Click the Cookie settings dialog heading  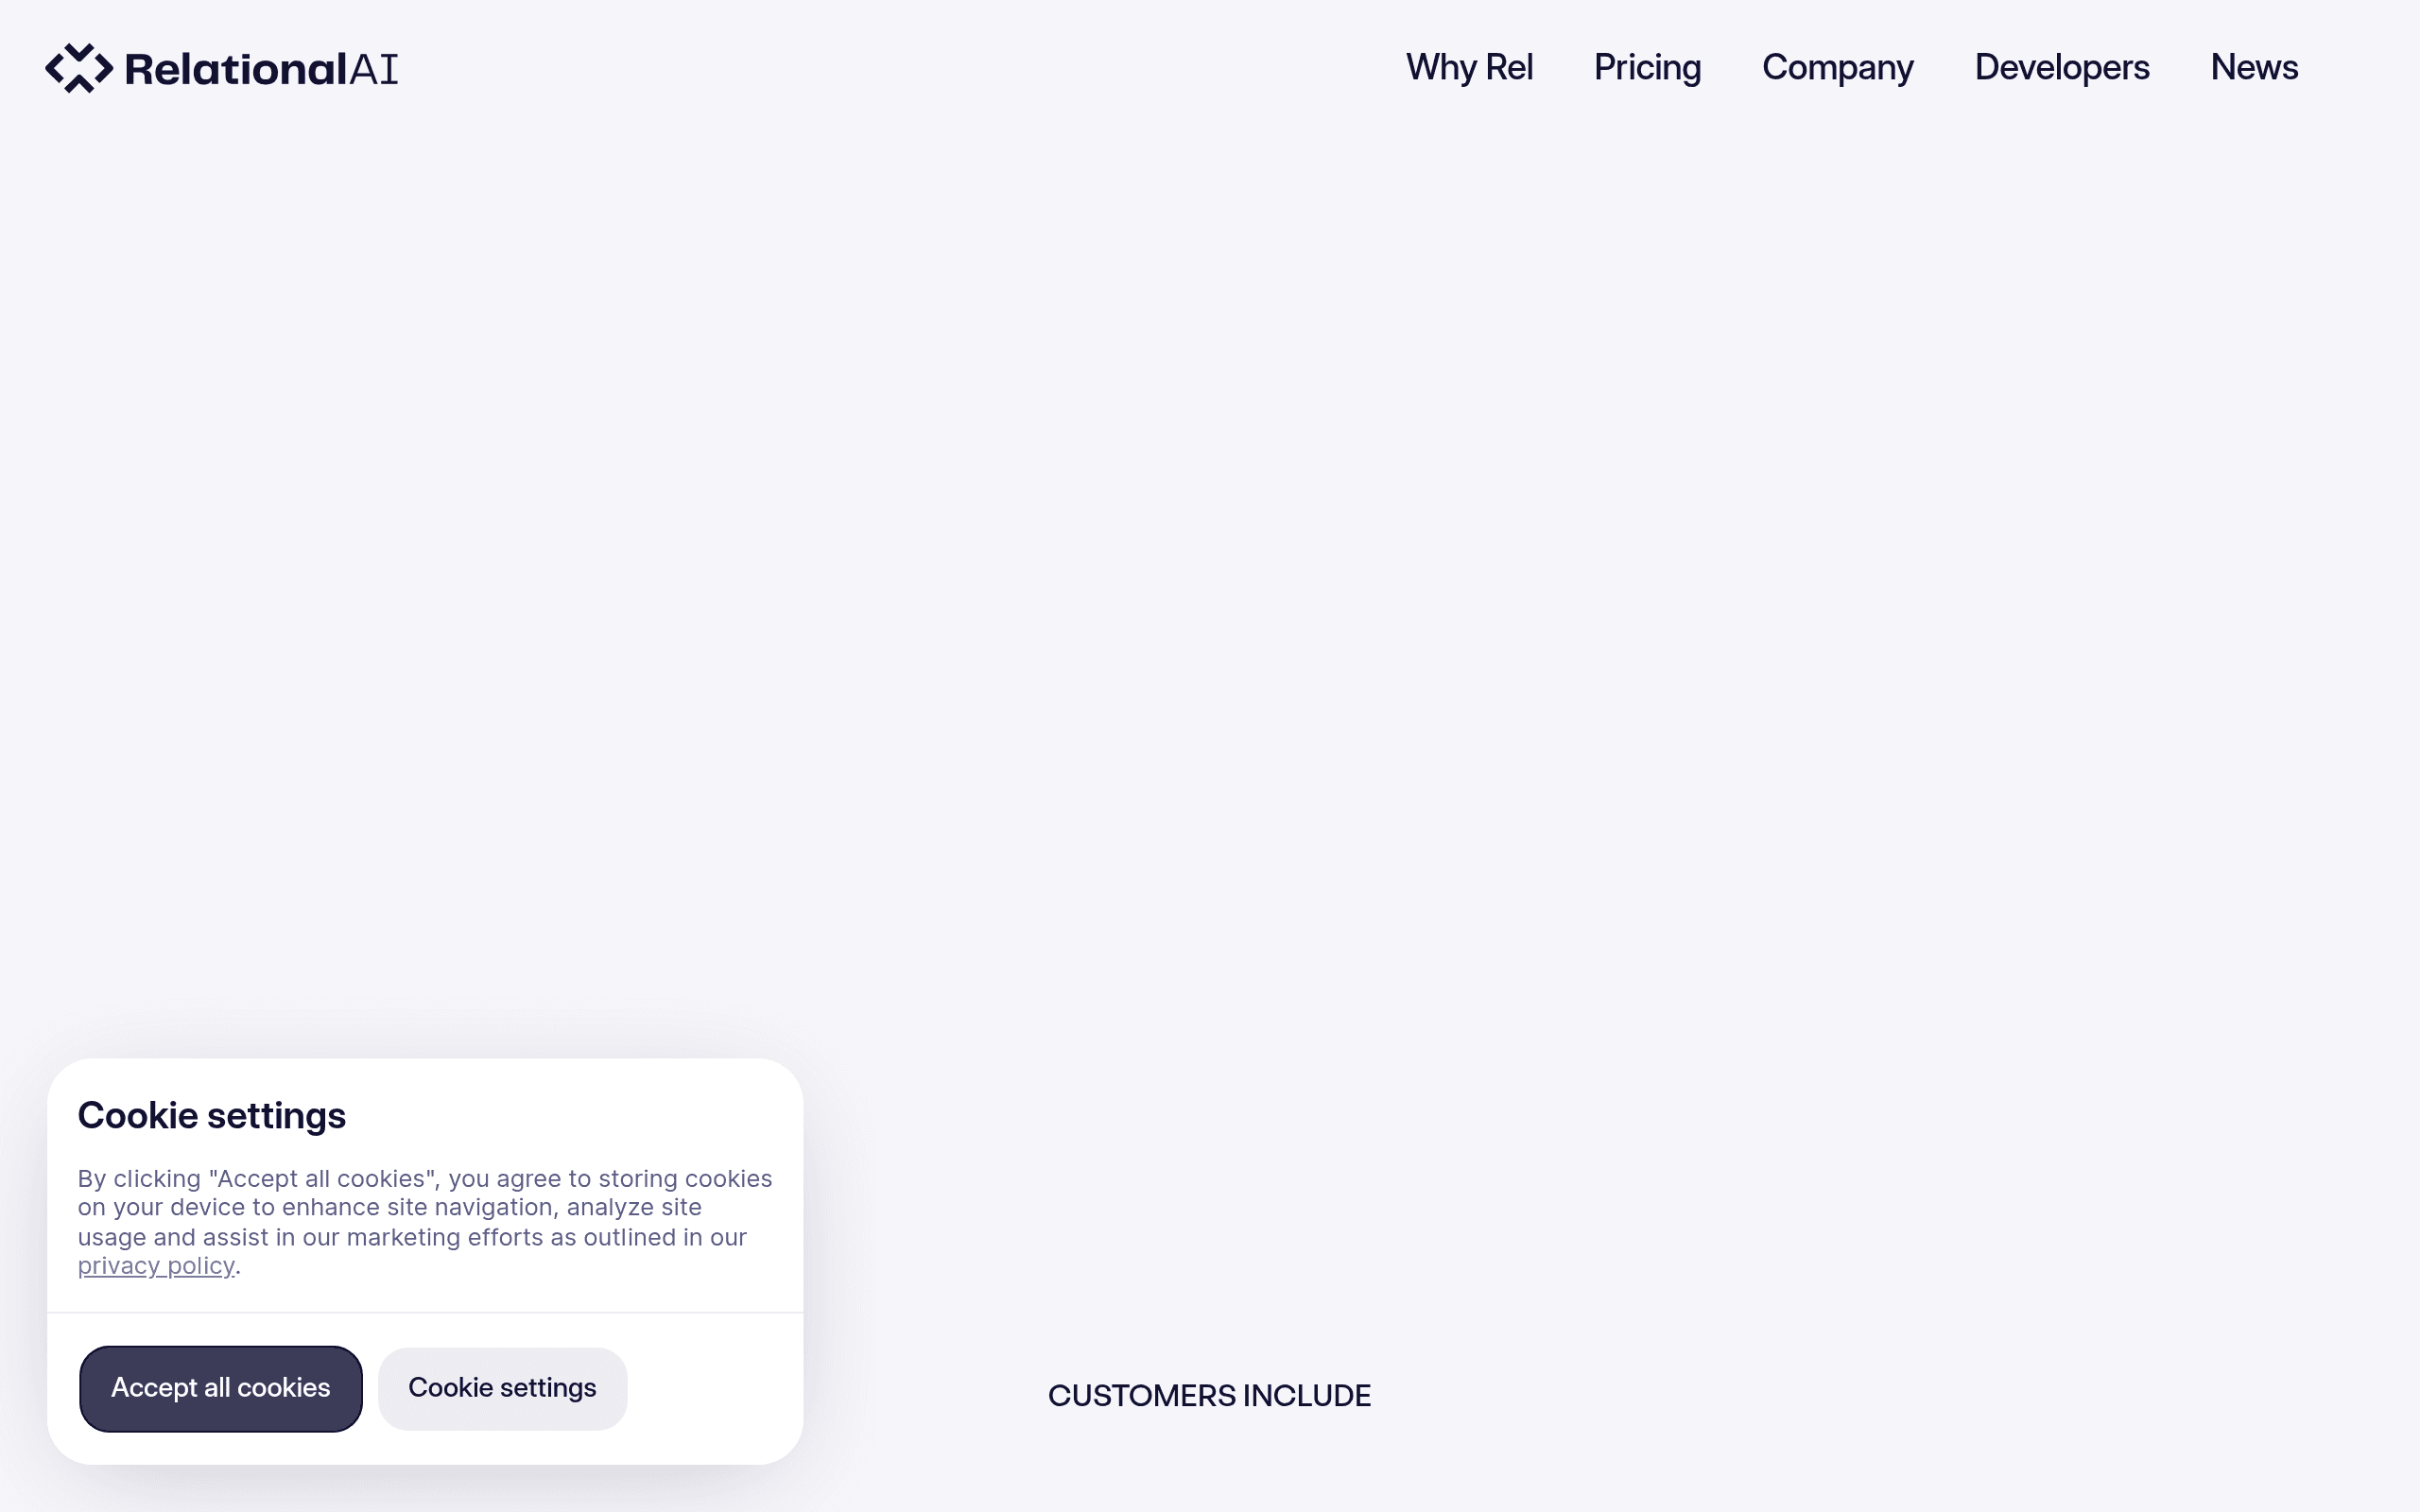(x=212, y=1115)
